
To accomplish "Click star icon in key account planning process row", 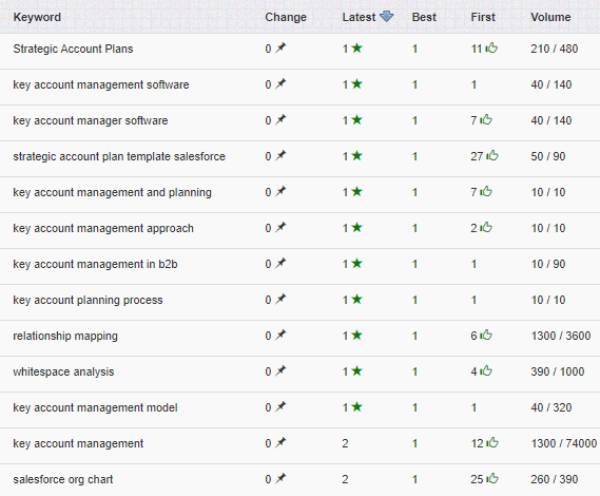I will (x=357, y=299).
